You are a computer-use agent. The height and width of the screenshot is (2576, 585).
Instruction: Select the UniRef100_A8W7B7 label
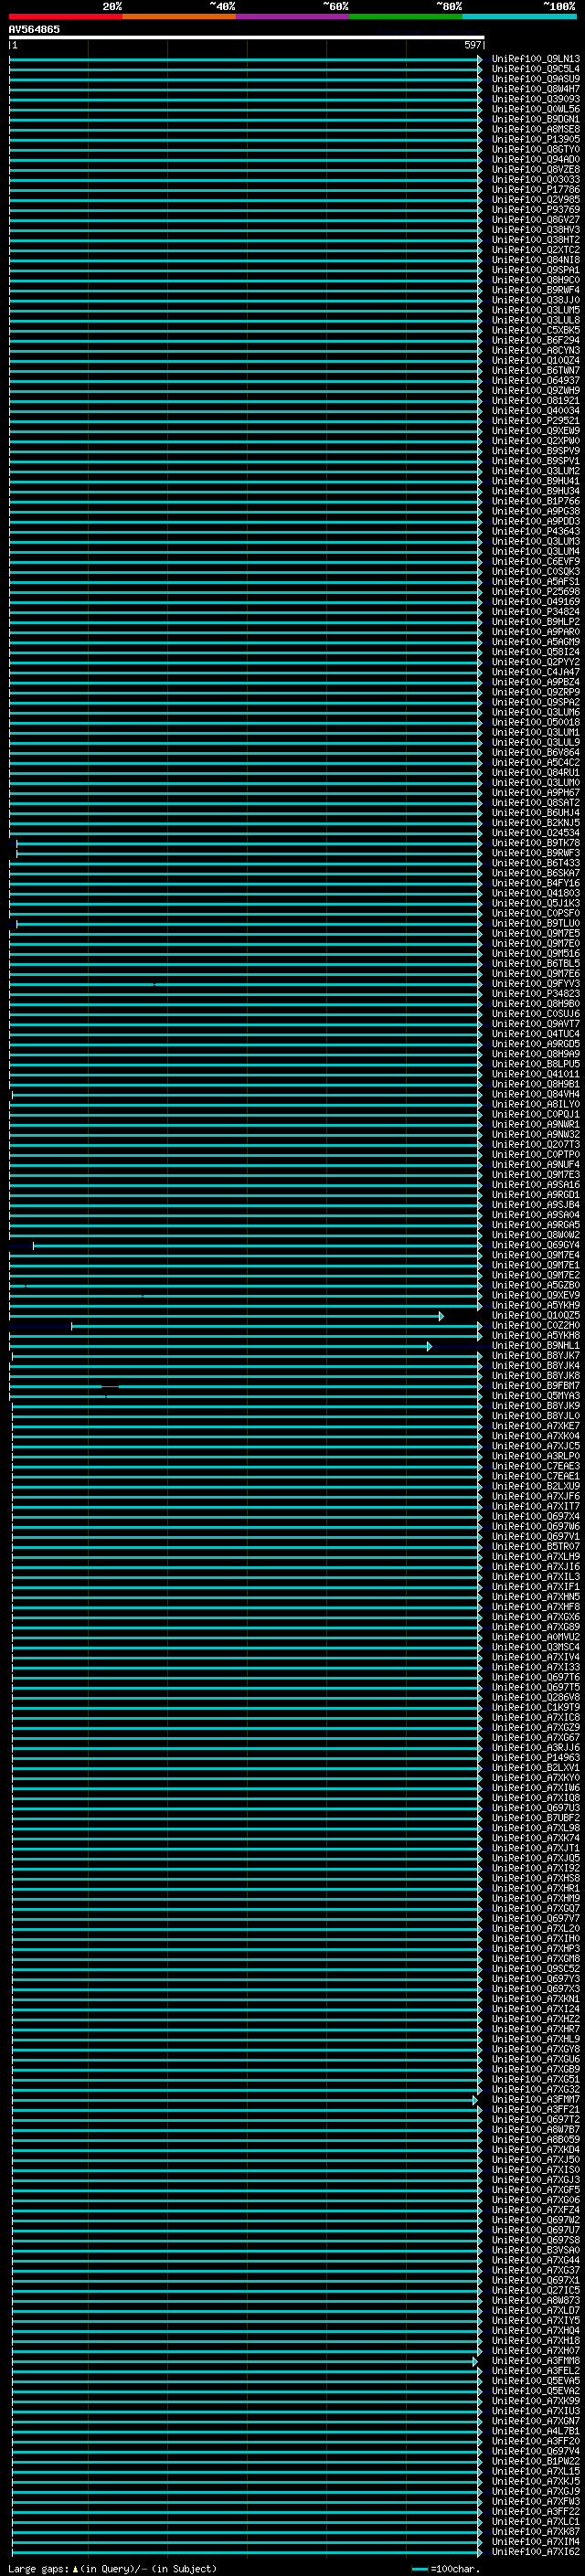click(535, 2129)
